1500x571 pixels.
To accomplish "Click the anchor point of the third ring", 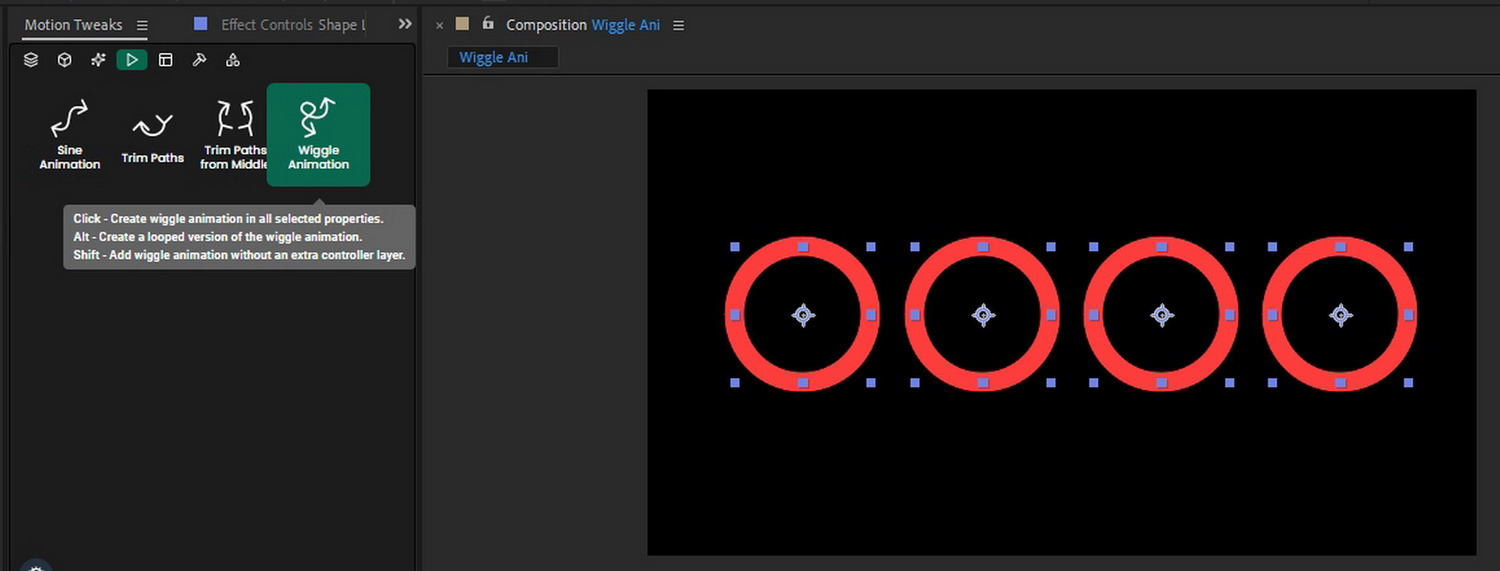I will [x=1161, y=315].
